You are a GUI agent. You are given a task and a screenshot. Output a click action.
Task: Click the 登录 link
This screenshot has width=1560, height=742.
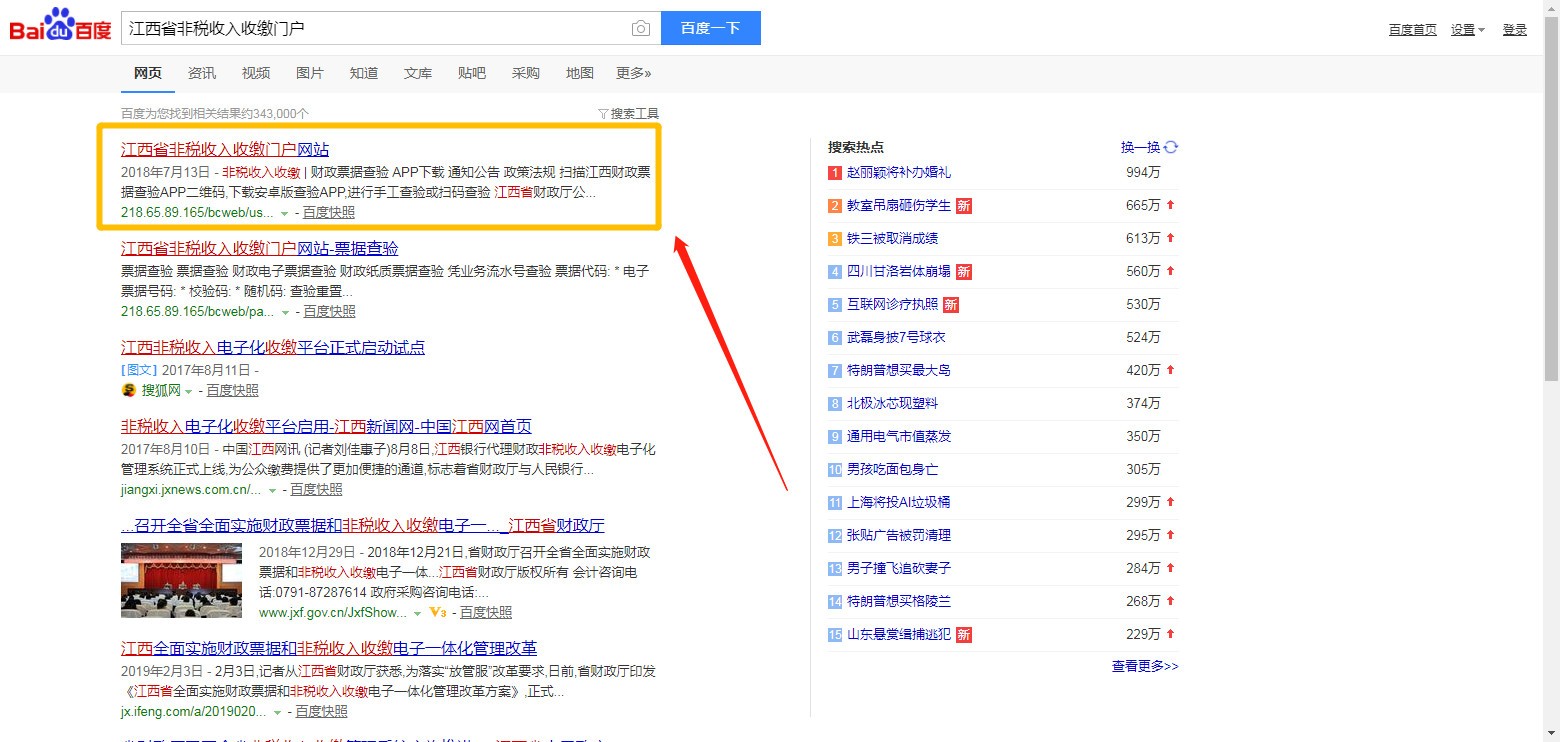(x=1515, y=30)
